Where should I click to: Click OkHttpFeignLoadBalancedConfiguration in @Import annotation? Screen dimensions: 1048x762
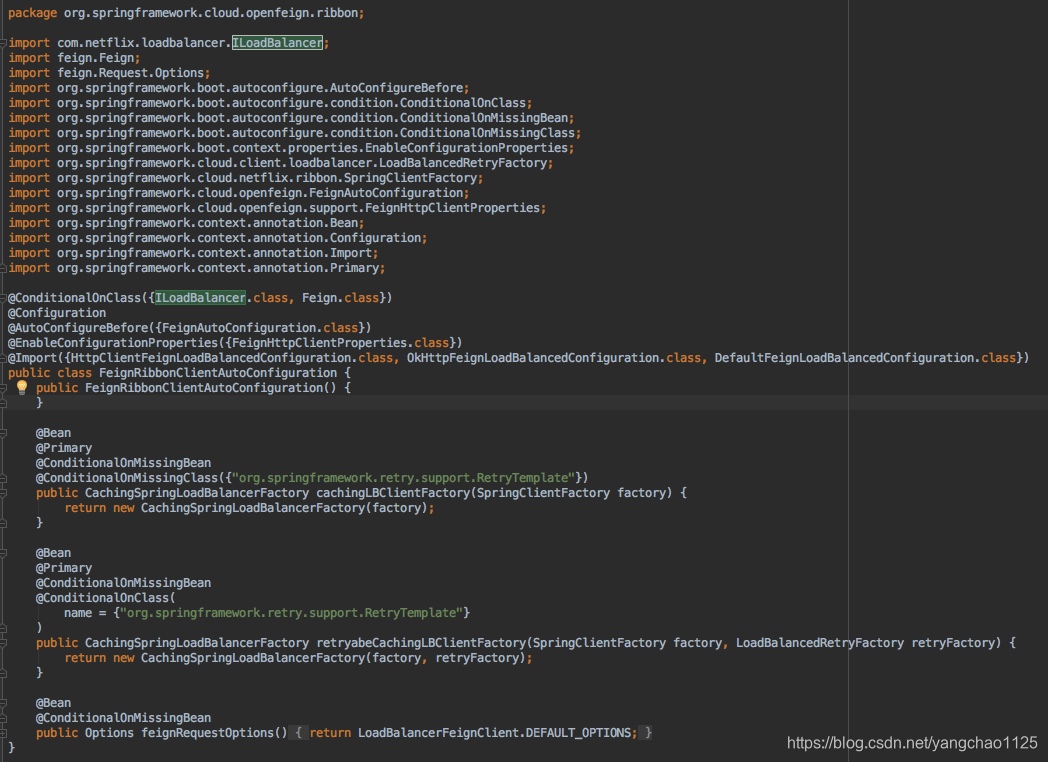click(x=533, y=358)
